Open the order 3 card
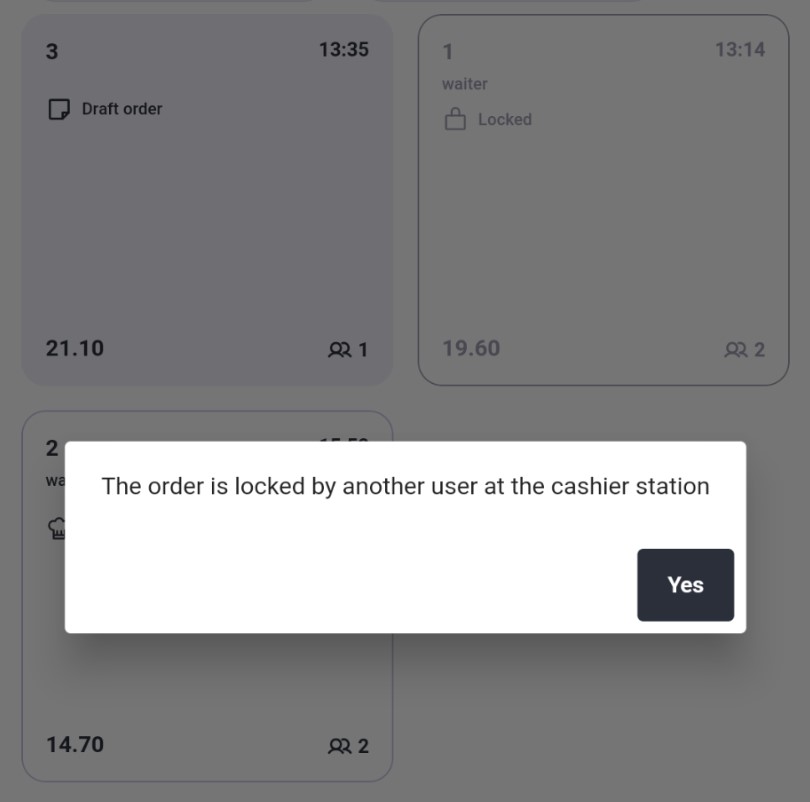The width and height of the screenshot is (810, 802). point(207,200)
